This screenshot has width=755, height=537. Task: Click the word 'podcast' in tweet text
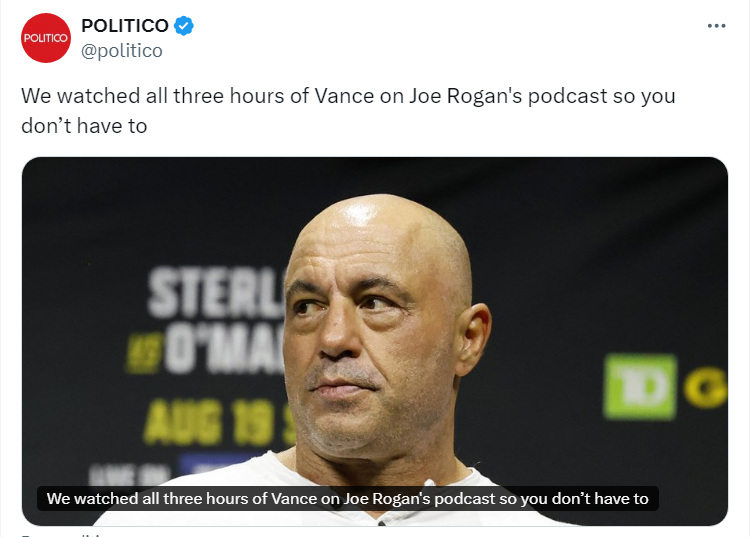567,96
